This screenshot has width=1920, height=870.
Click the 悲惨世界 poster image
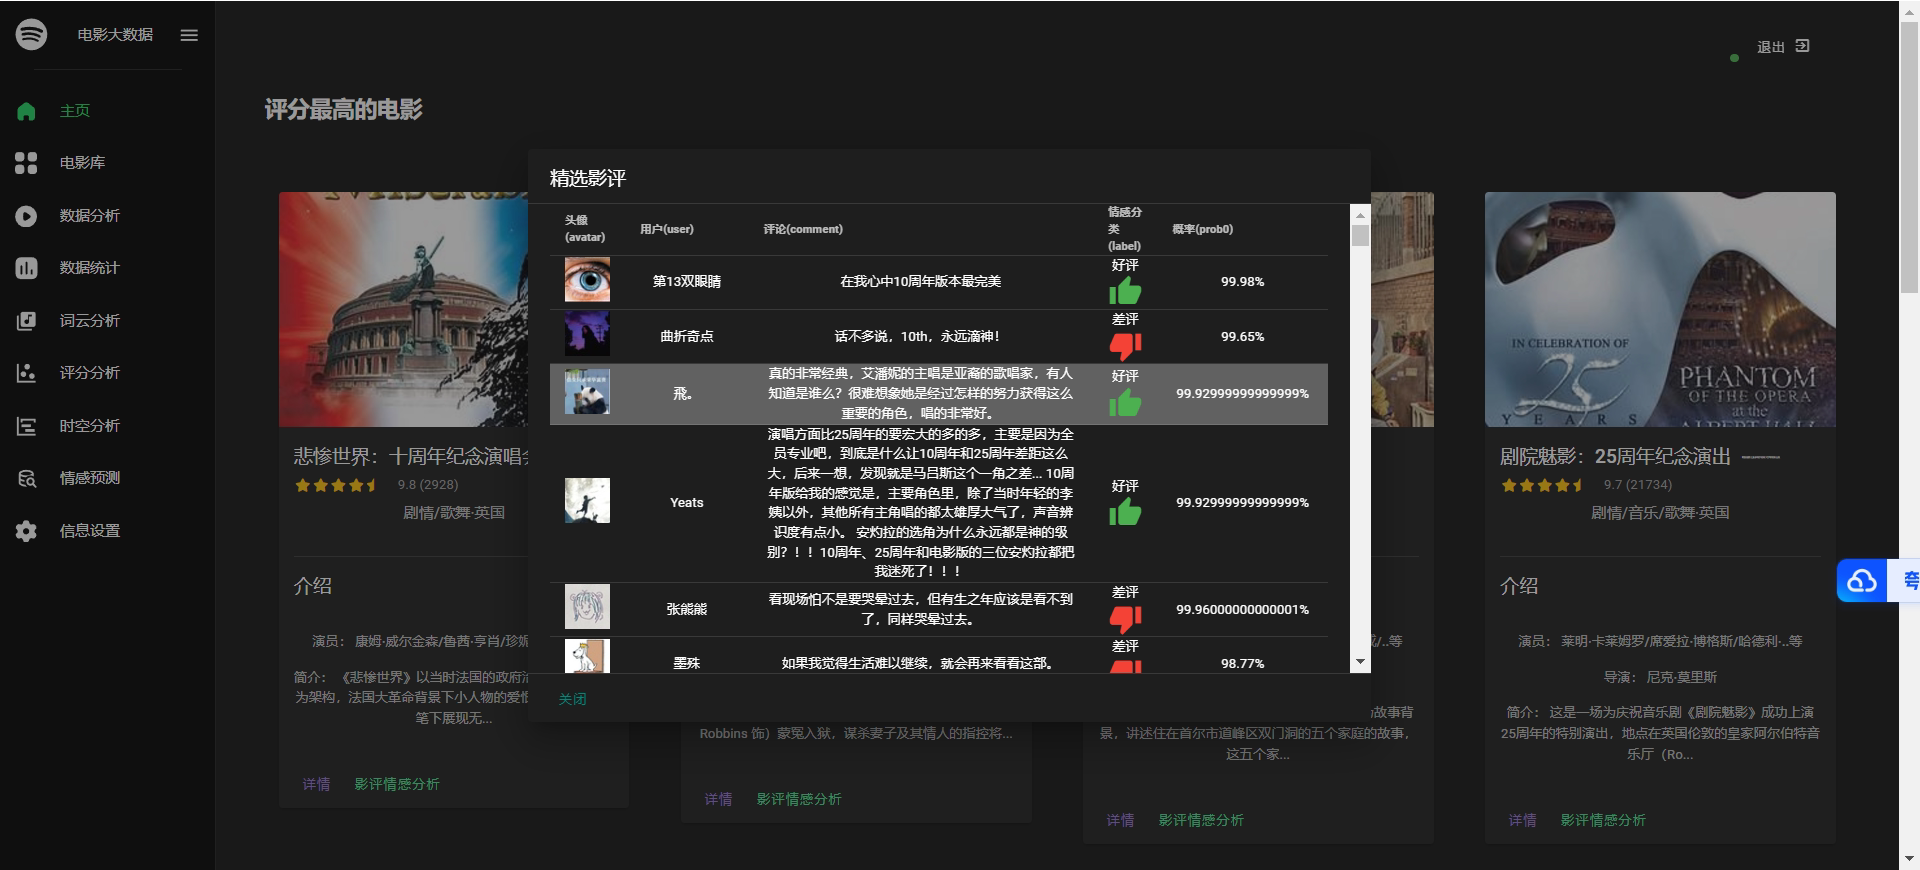[403, 309]
